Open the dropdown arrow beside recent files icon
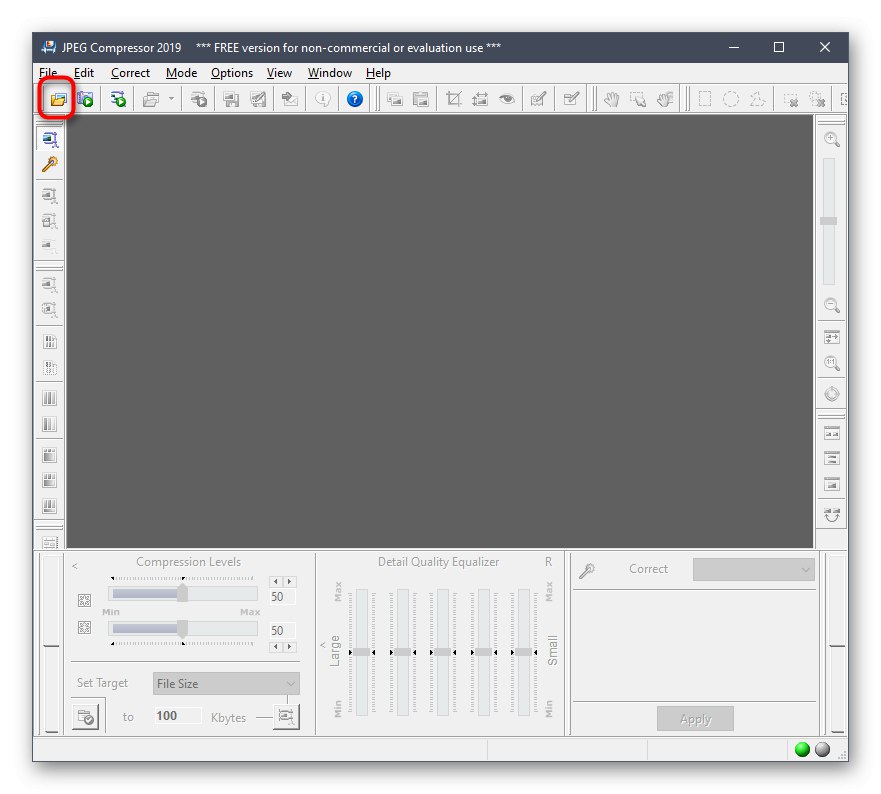The height and width of the screenshot is (794, 881). pos(171,99)
